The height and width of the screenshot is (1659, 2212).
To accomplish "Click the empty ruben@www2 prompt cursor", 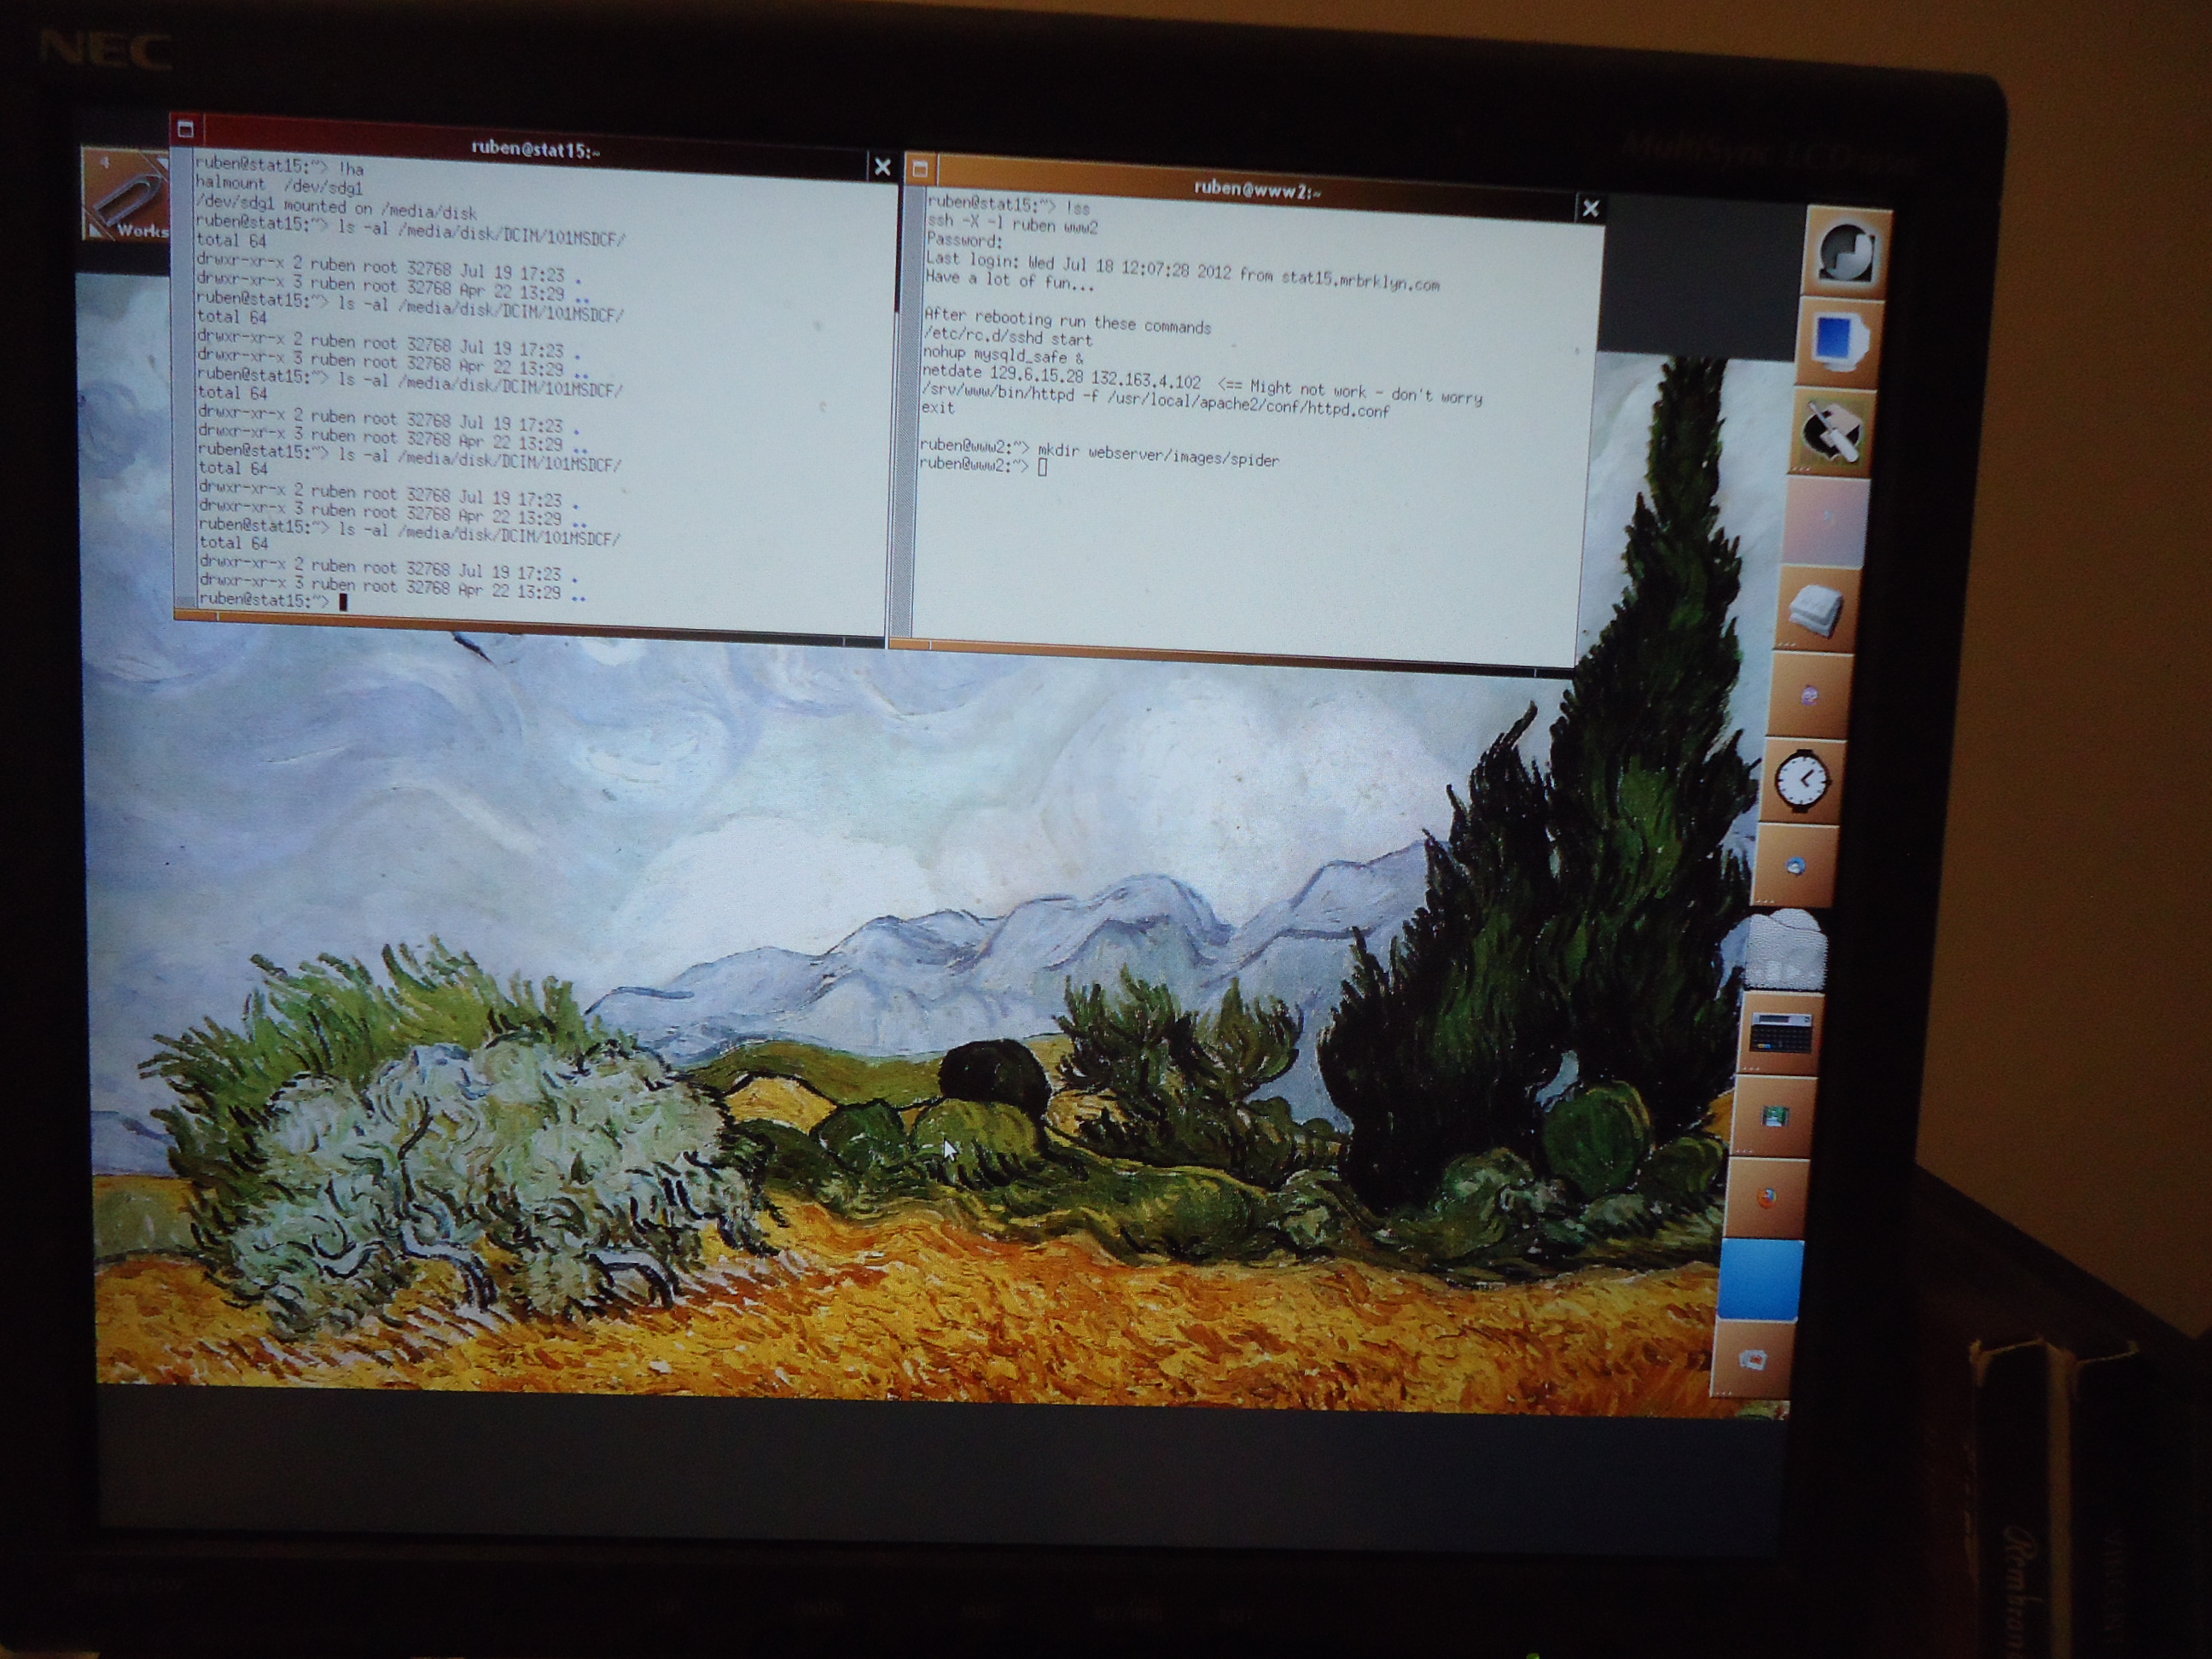I will point(1042,467).
